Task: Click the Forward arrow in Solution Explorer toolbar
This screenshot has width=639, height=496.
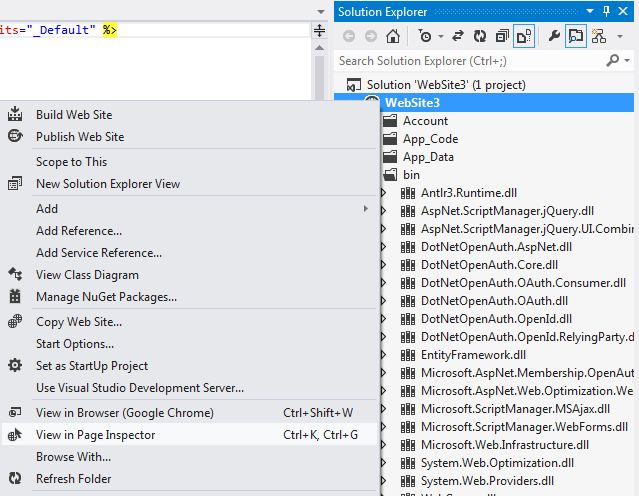Action: click(371, 36)
